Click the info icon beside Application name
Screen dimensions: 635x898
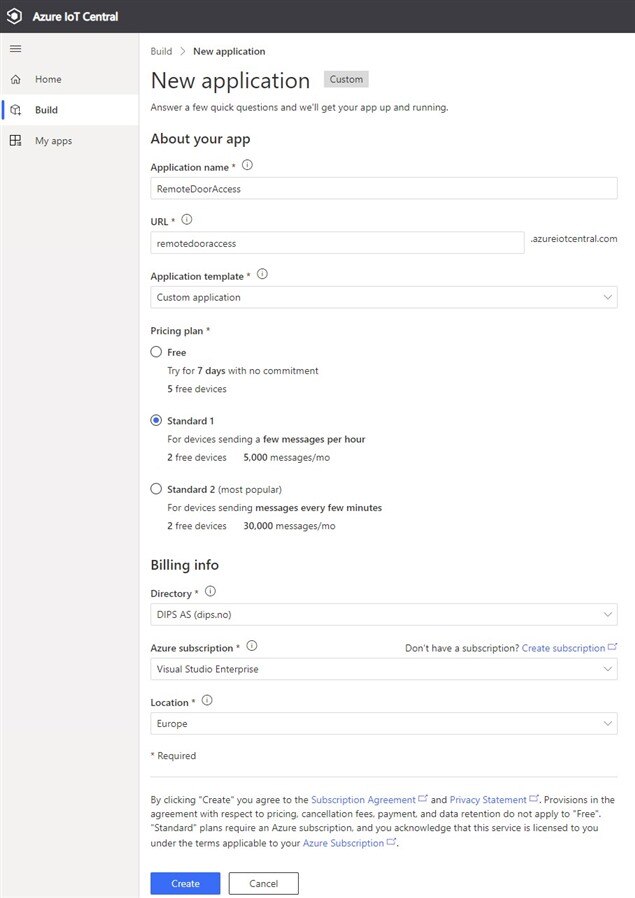(247, 166)
